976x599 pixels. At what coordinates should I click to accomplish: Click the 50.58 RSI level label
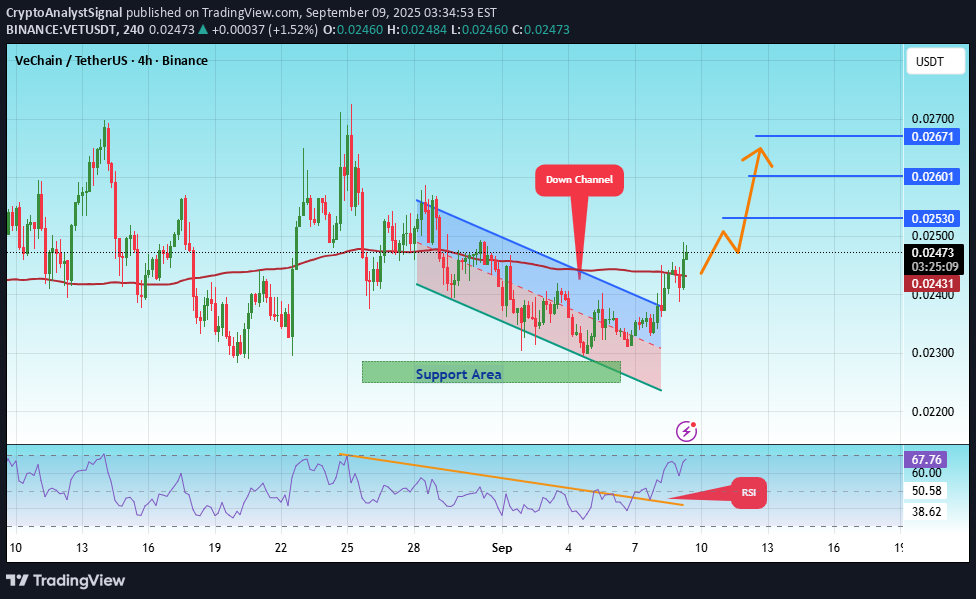[x=926, y=491]
